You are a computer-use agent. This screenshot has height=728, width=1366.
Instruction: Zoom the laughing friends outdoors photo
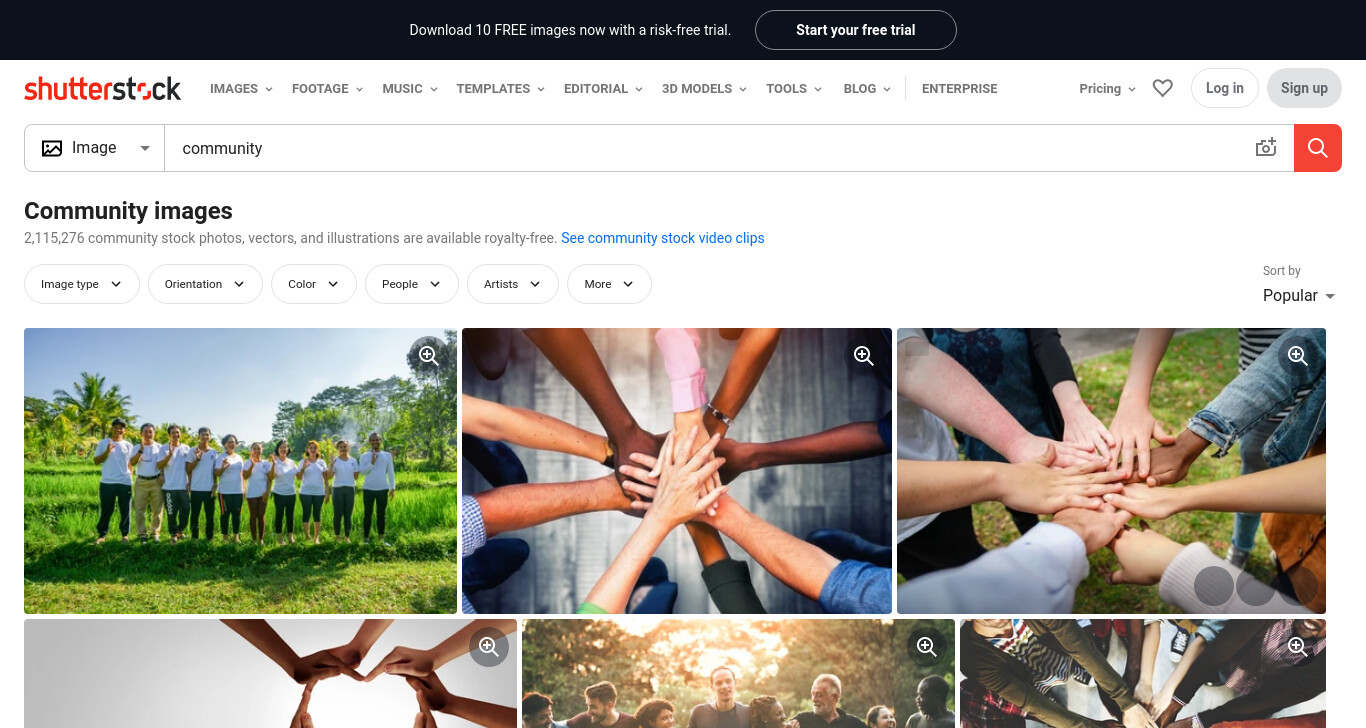point(927,646)
